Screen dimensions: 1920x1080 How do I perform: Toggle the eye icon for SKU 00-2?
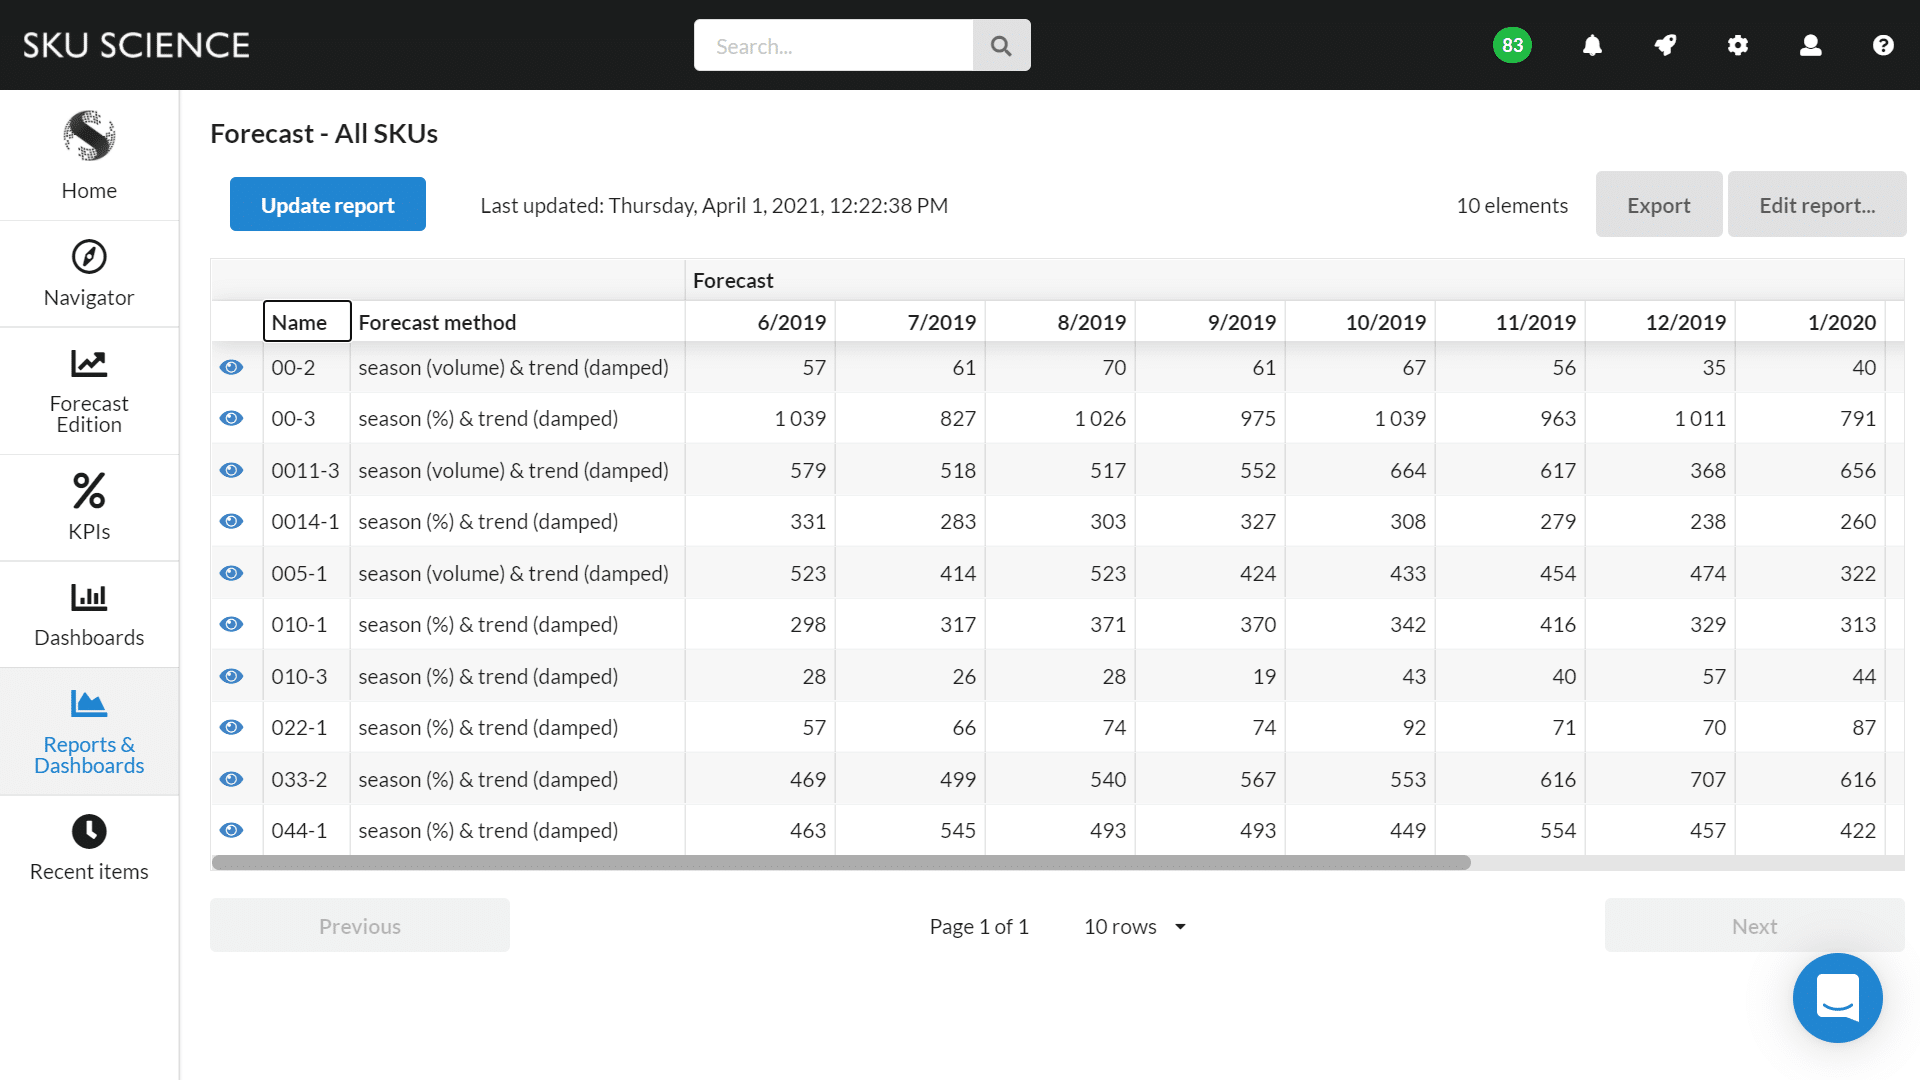pos(231,367)
